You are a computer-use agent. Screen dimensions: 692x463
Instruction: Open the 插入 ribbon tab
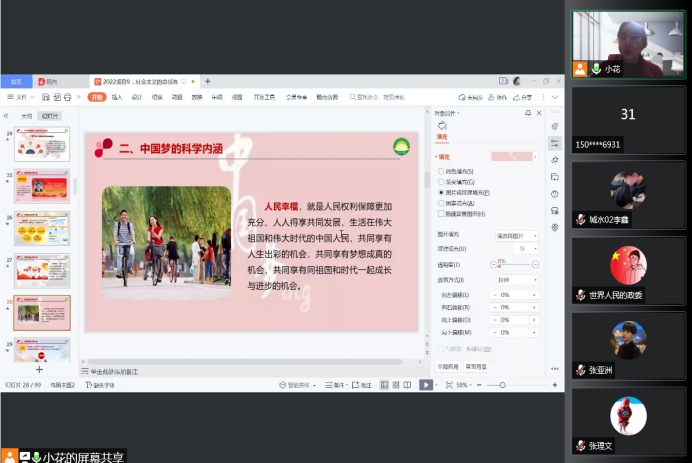point(117,97)
